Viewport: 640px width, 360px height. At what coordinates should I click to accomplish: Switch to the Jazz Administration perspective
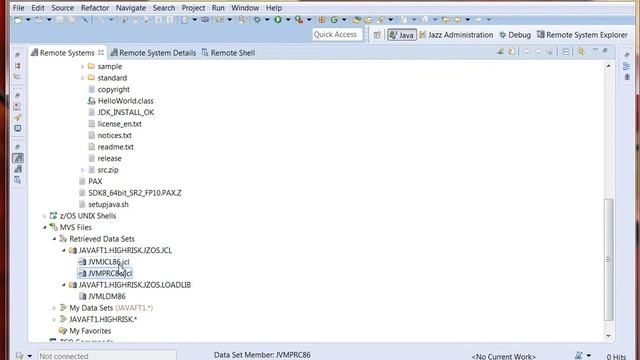(456, 35)
